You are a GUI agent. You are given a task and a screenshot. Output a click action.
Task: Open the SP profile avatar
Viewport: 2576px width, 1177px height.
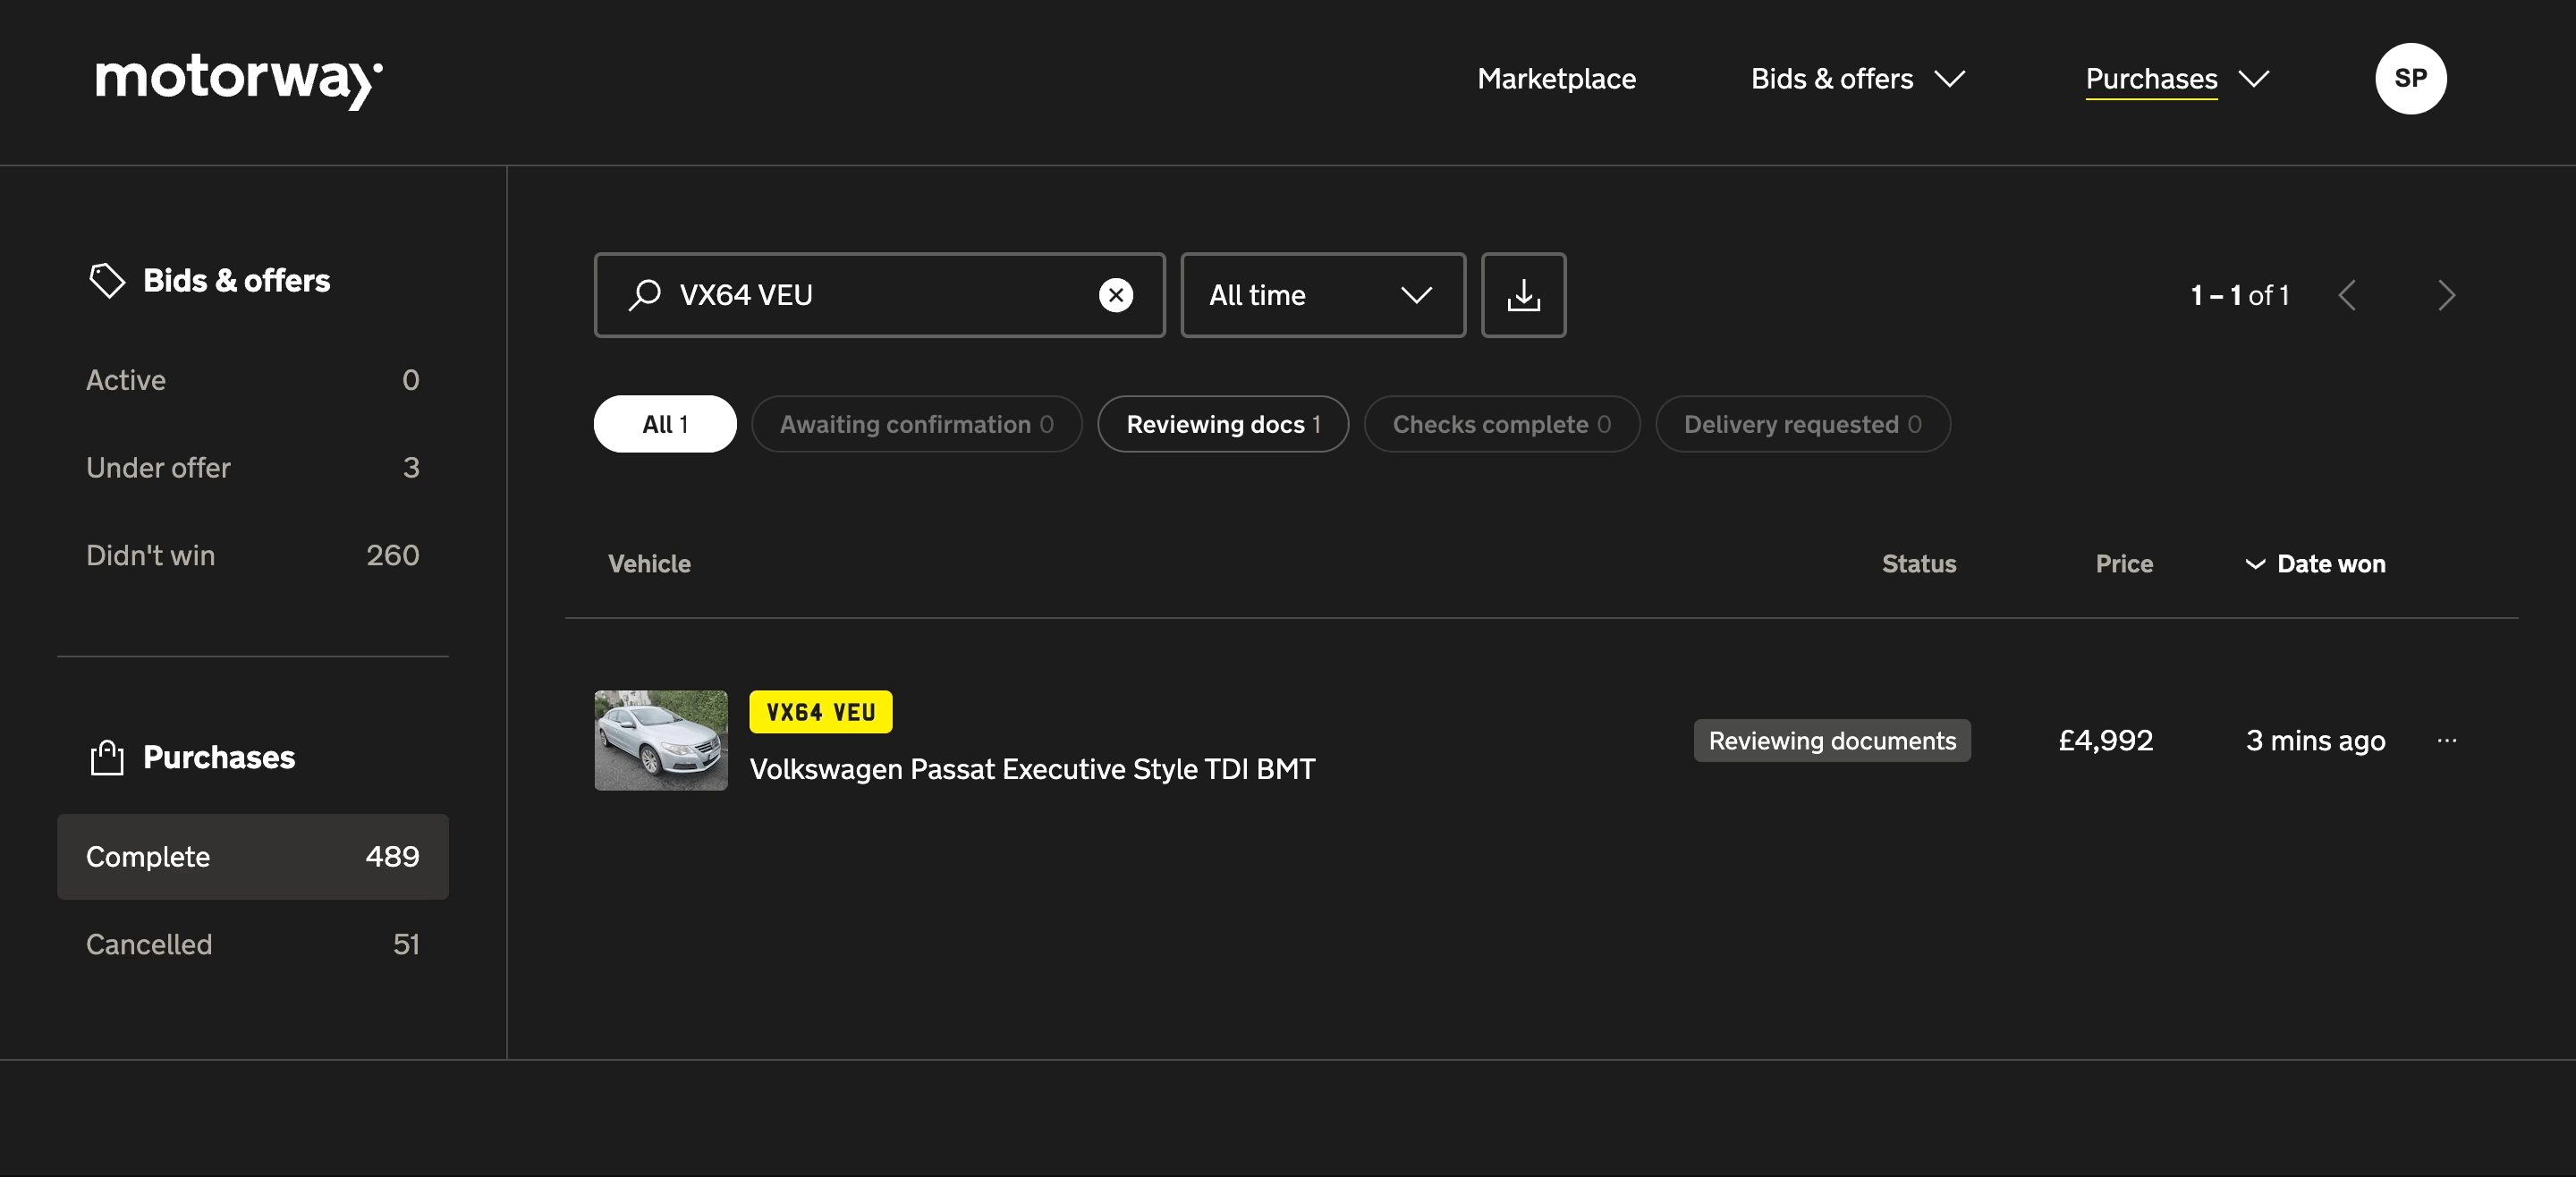[x=2409, y=79]
